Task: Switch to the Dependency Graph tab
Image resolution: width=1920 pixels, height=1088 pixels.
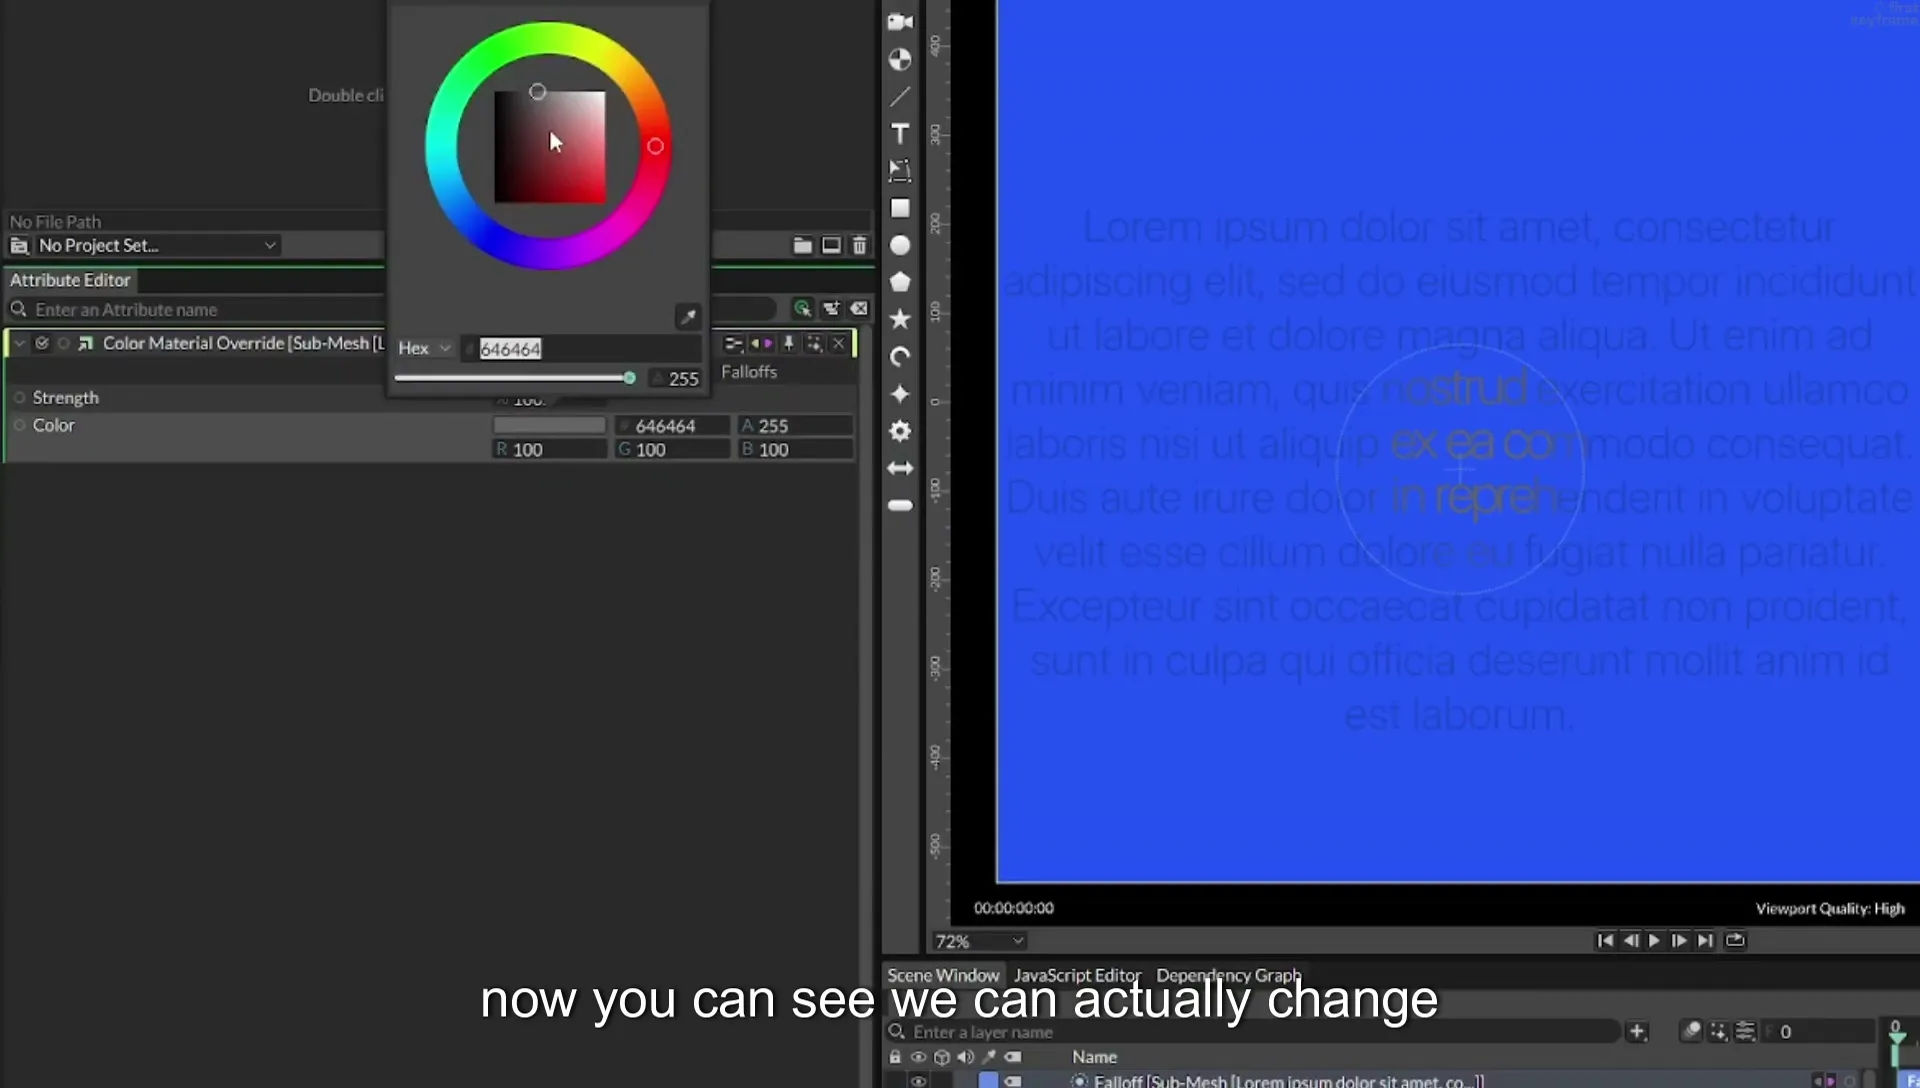Action: click(1229, 975)
